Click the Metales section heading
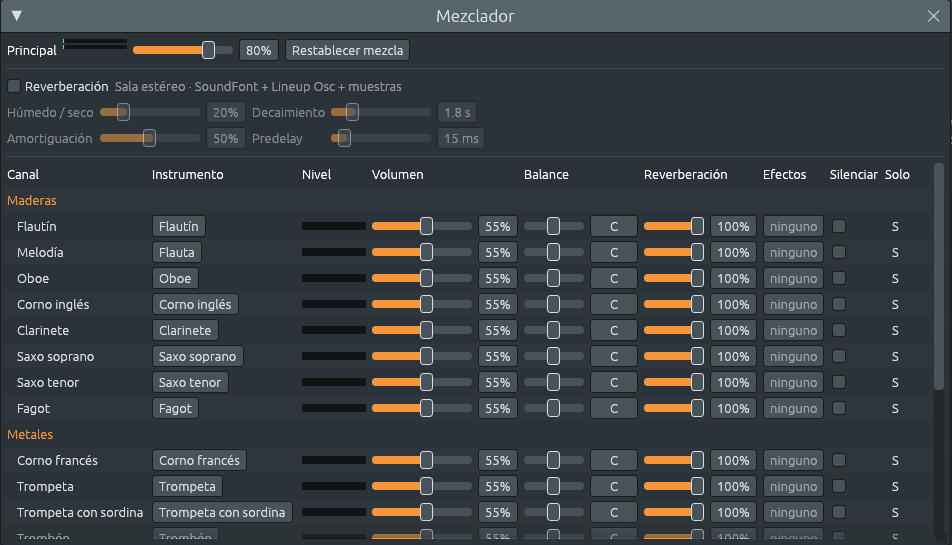 (x=30, y=435)
